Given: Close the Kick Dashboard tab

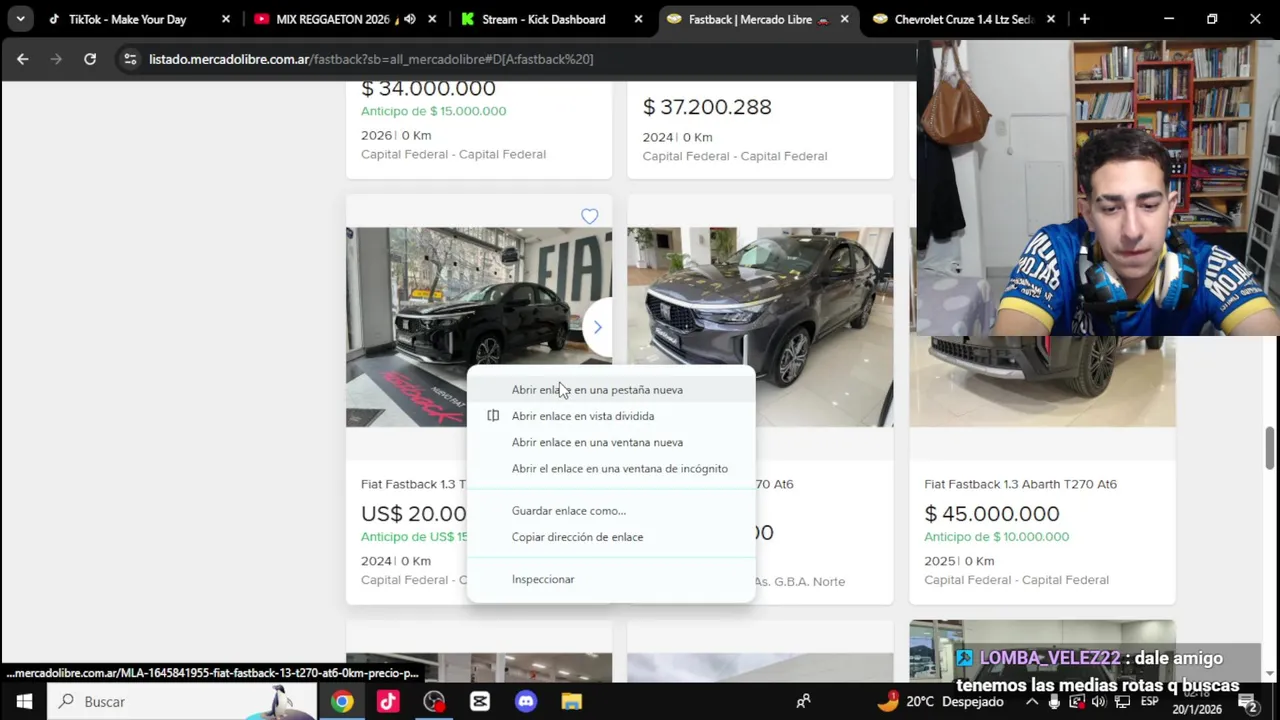Looking at the screenshot, I should tap(639, 19).
